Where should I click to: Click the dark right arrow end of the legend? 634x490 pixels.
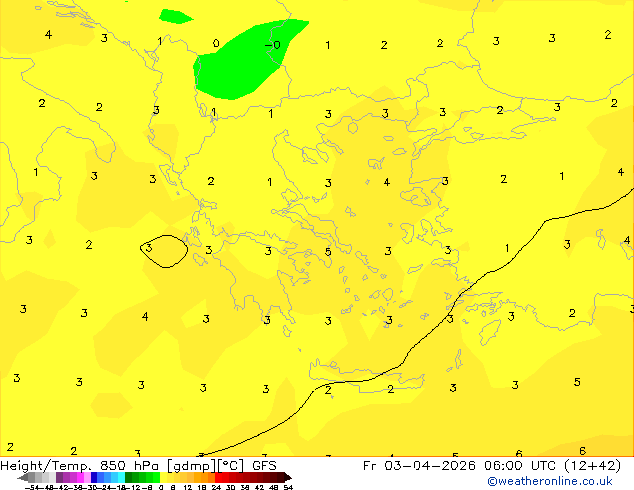point(288,477)
